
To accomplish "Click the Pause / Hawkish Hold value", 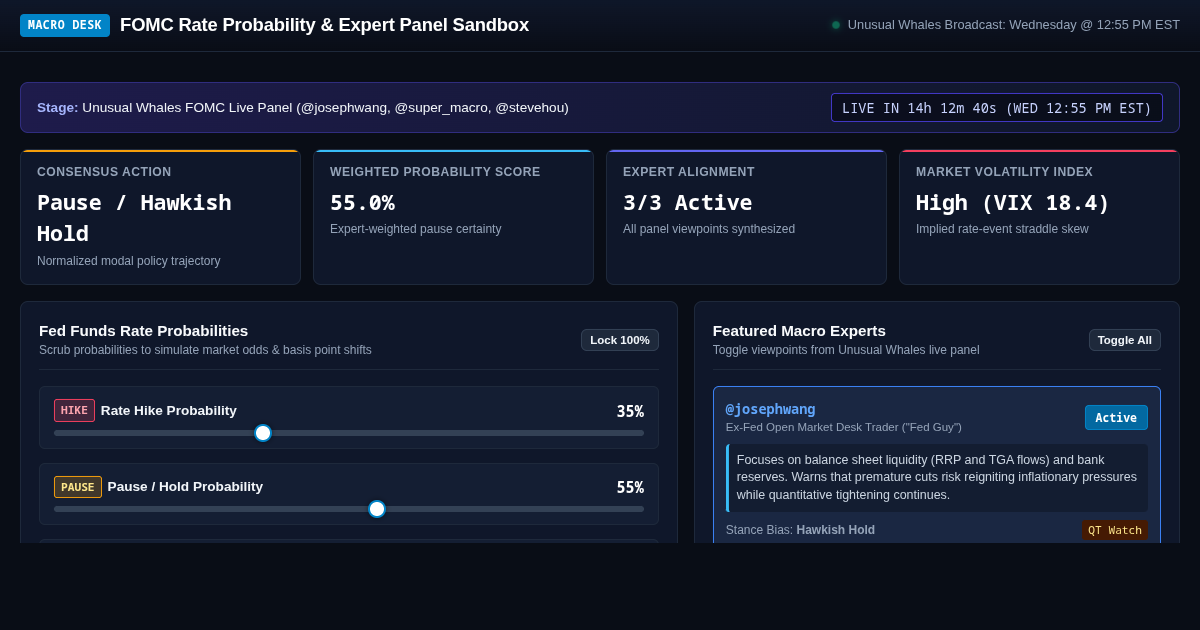I will pyautogui.click(x=134, y=218).
